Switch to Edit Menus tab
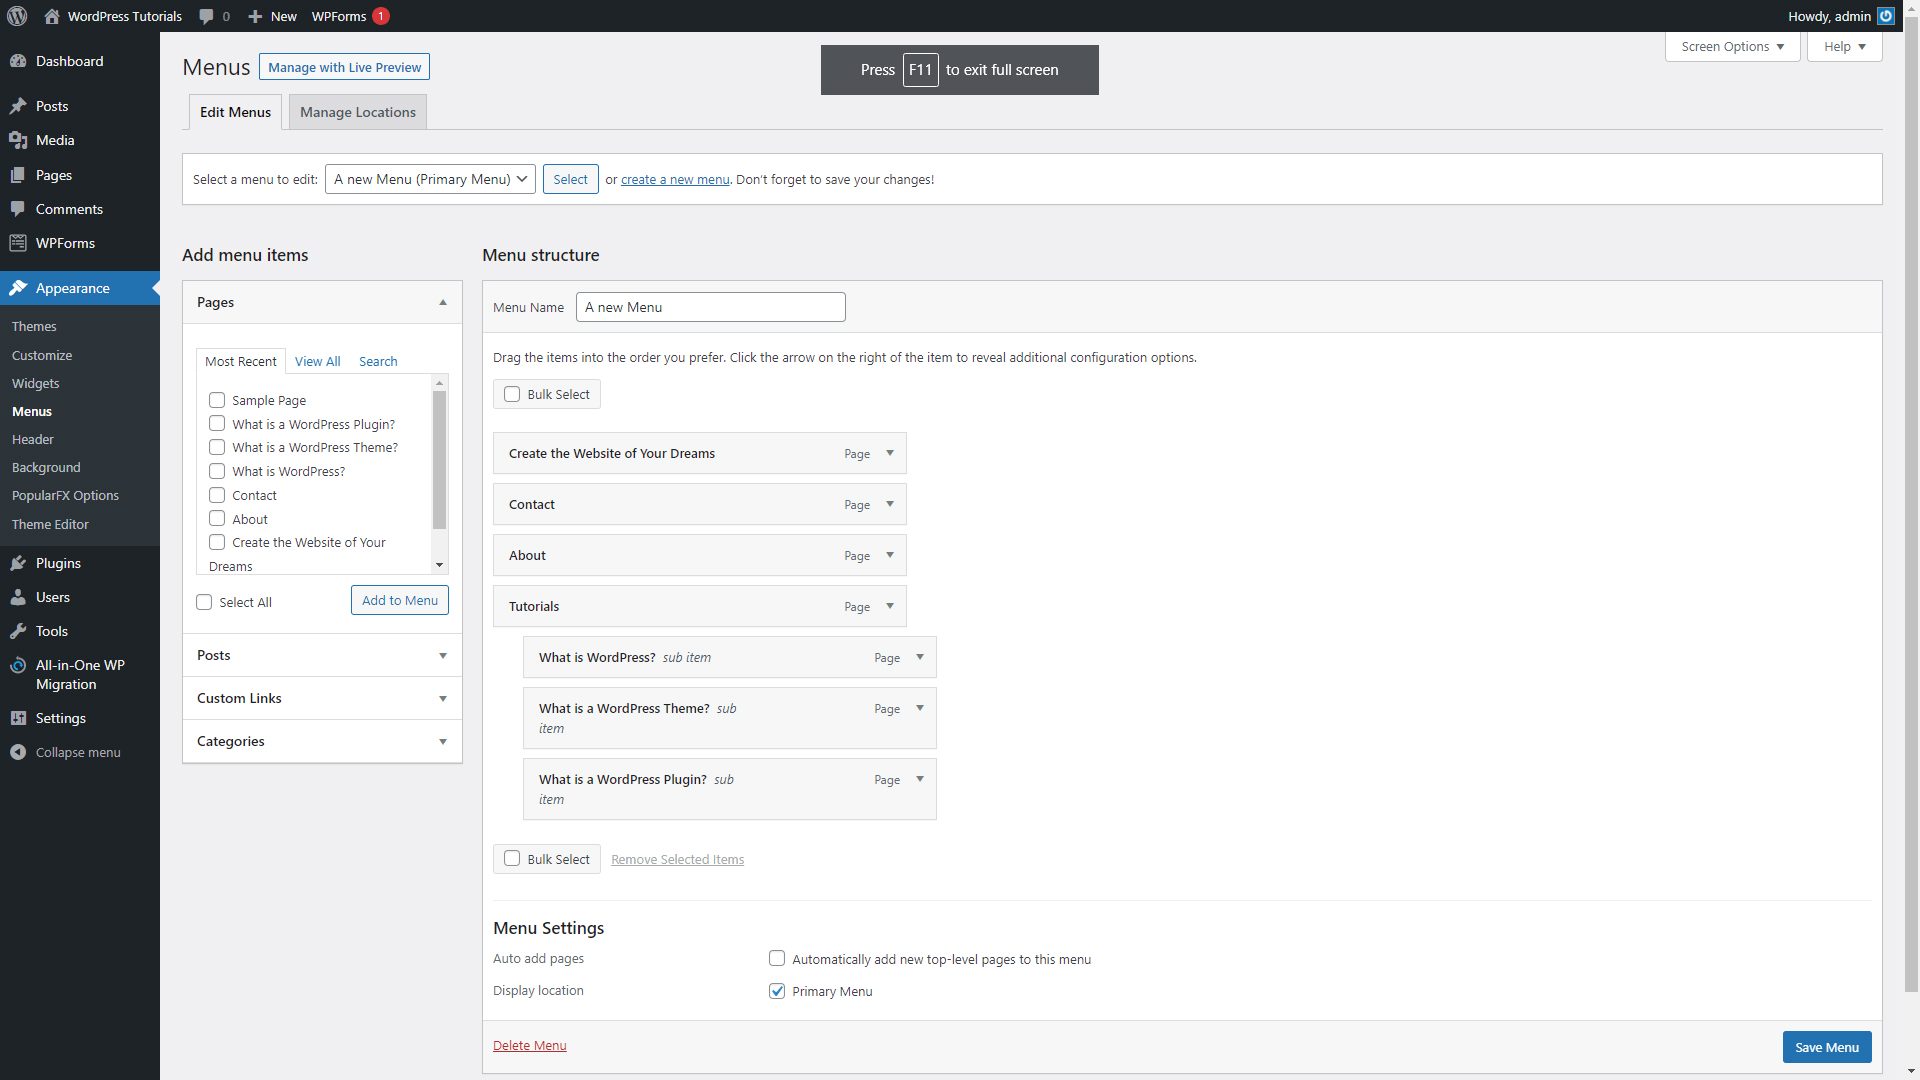 [x=235, y=111]
